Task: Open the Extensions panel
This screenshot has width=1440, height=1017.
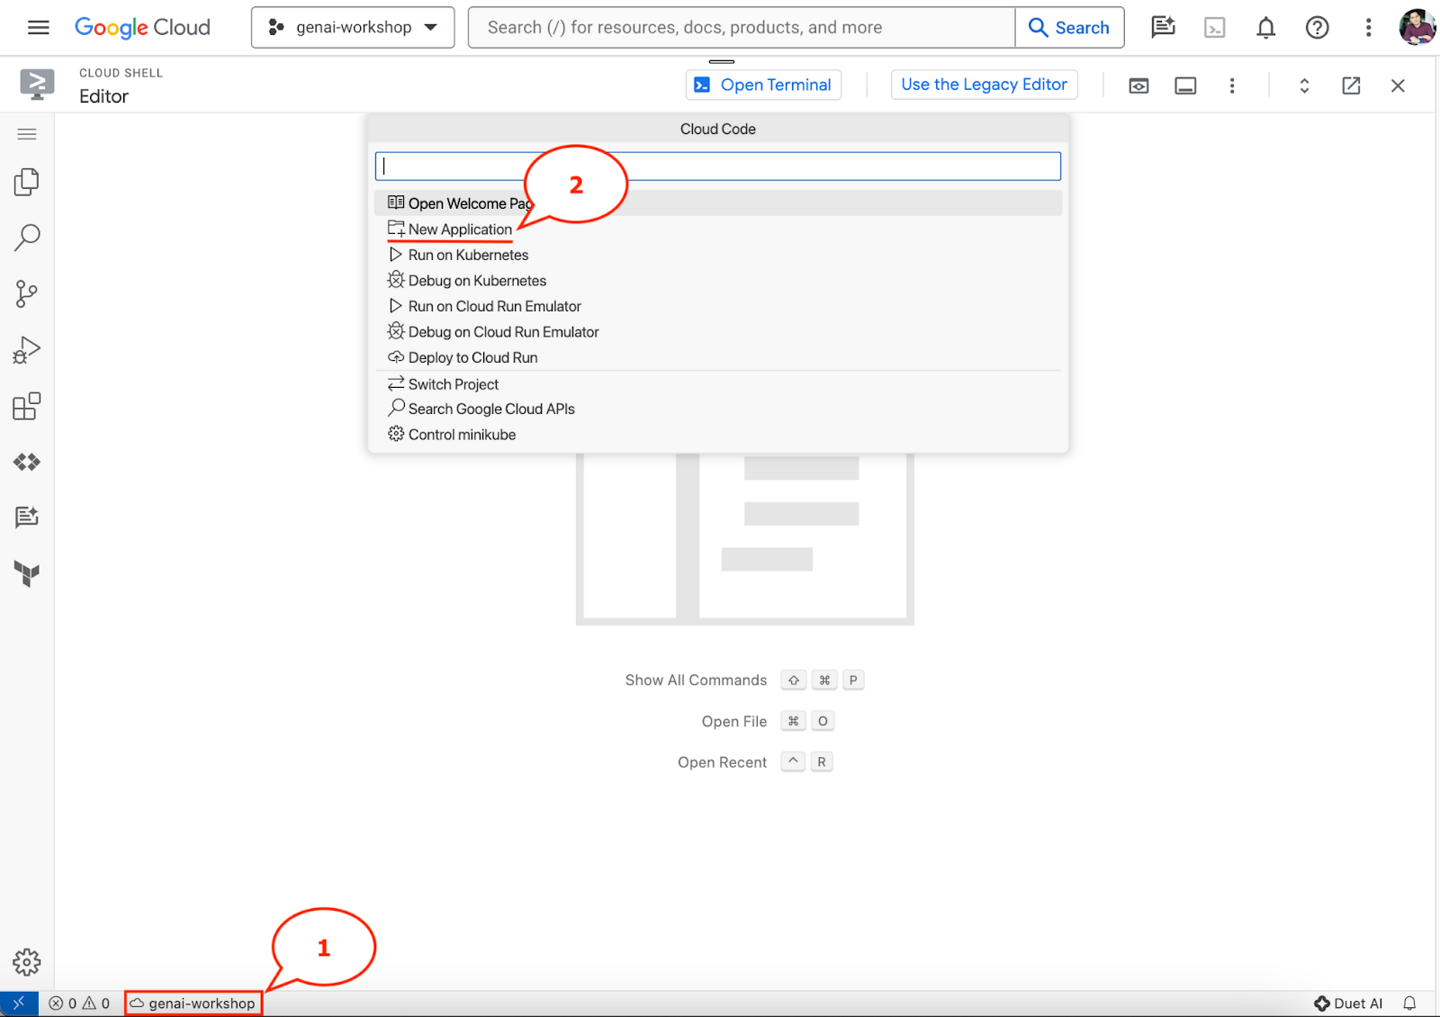Action: coord(26,405)
